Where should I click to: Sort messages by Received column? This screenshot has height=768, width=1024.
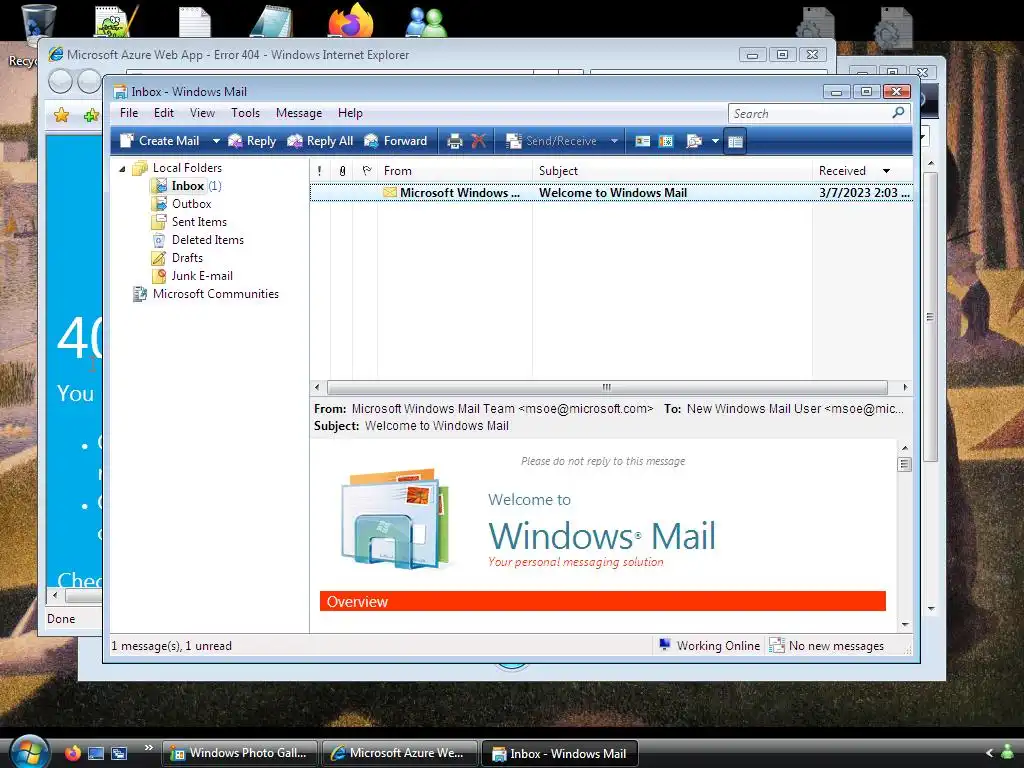(862, 171)
